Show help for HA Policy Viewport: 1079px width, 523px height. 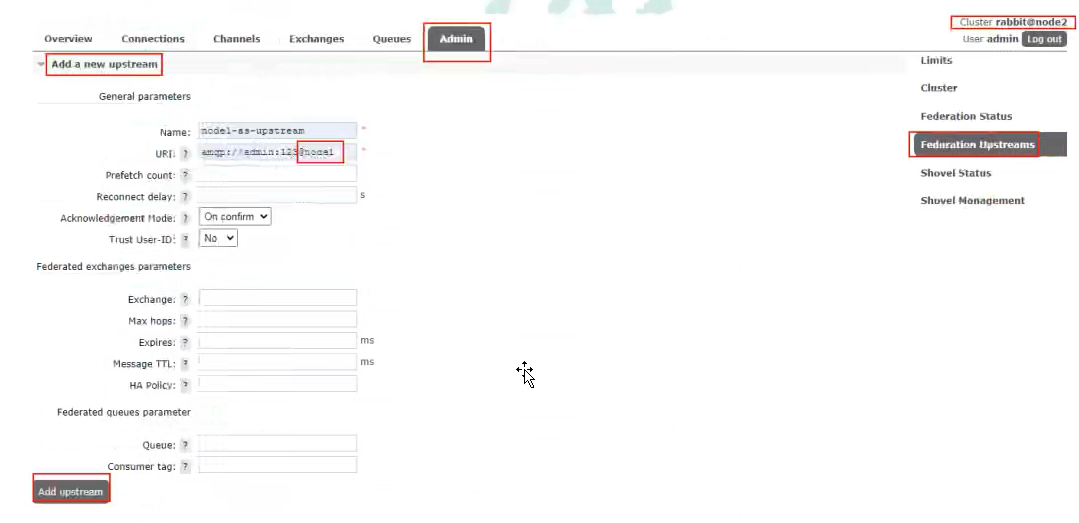click(x=184, y=385)
